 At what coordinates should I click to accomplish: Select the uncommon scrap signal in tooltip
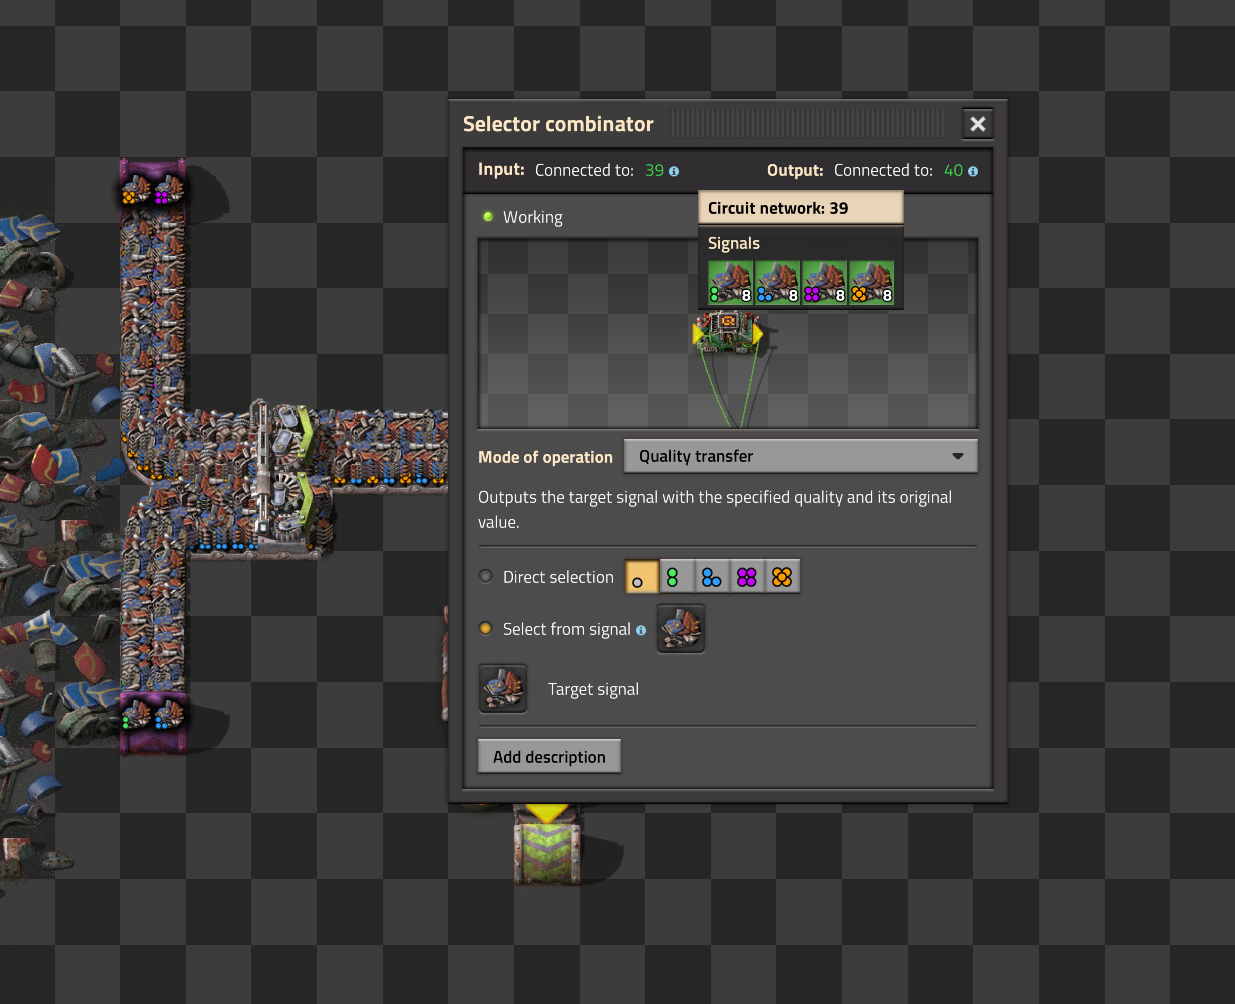[730, 283]
